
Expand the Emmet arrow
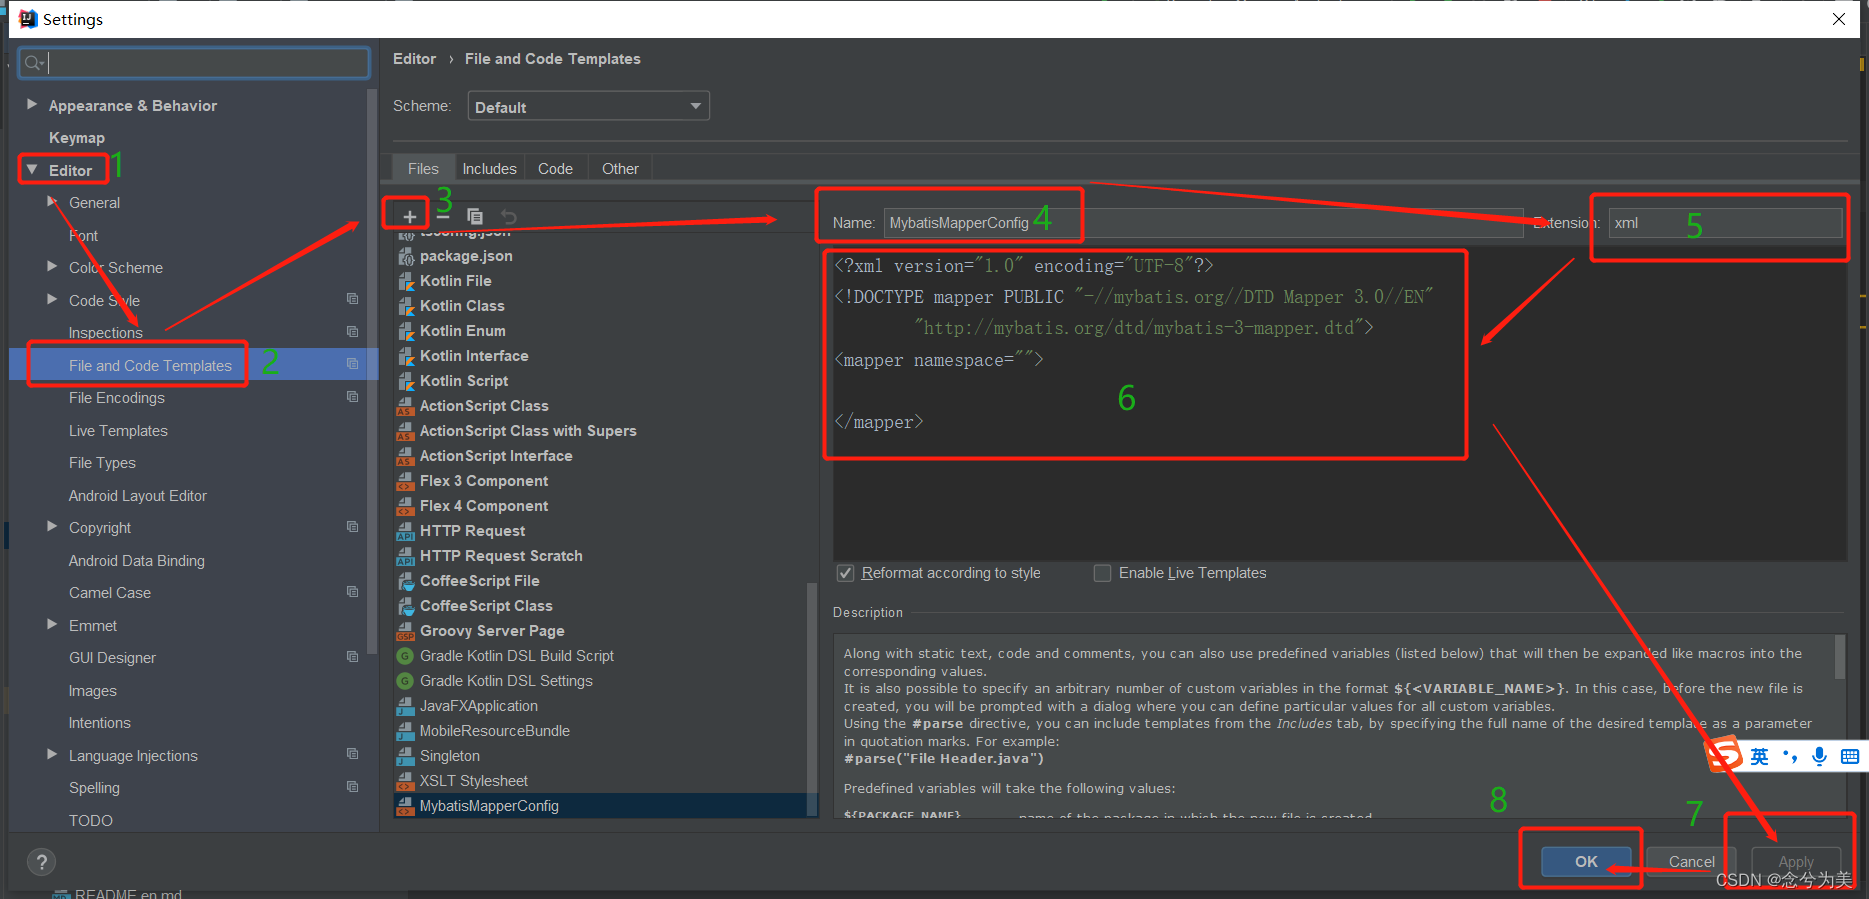[x=52, y=624]
